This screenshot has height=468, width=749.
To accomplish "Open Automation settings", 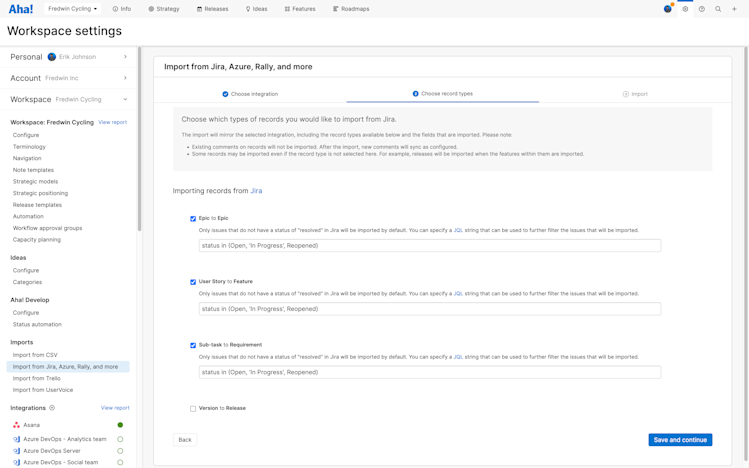I will pyautogui.click(x=28, y=216).
